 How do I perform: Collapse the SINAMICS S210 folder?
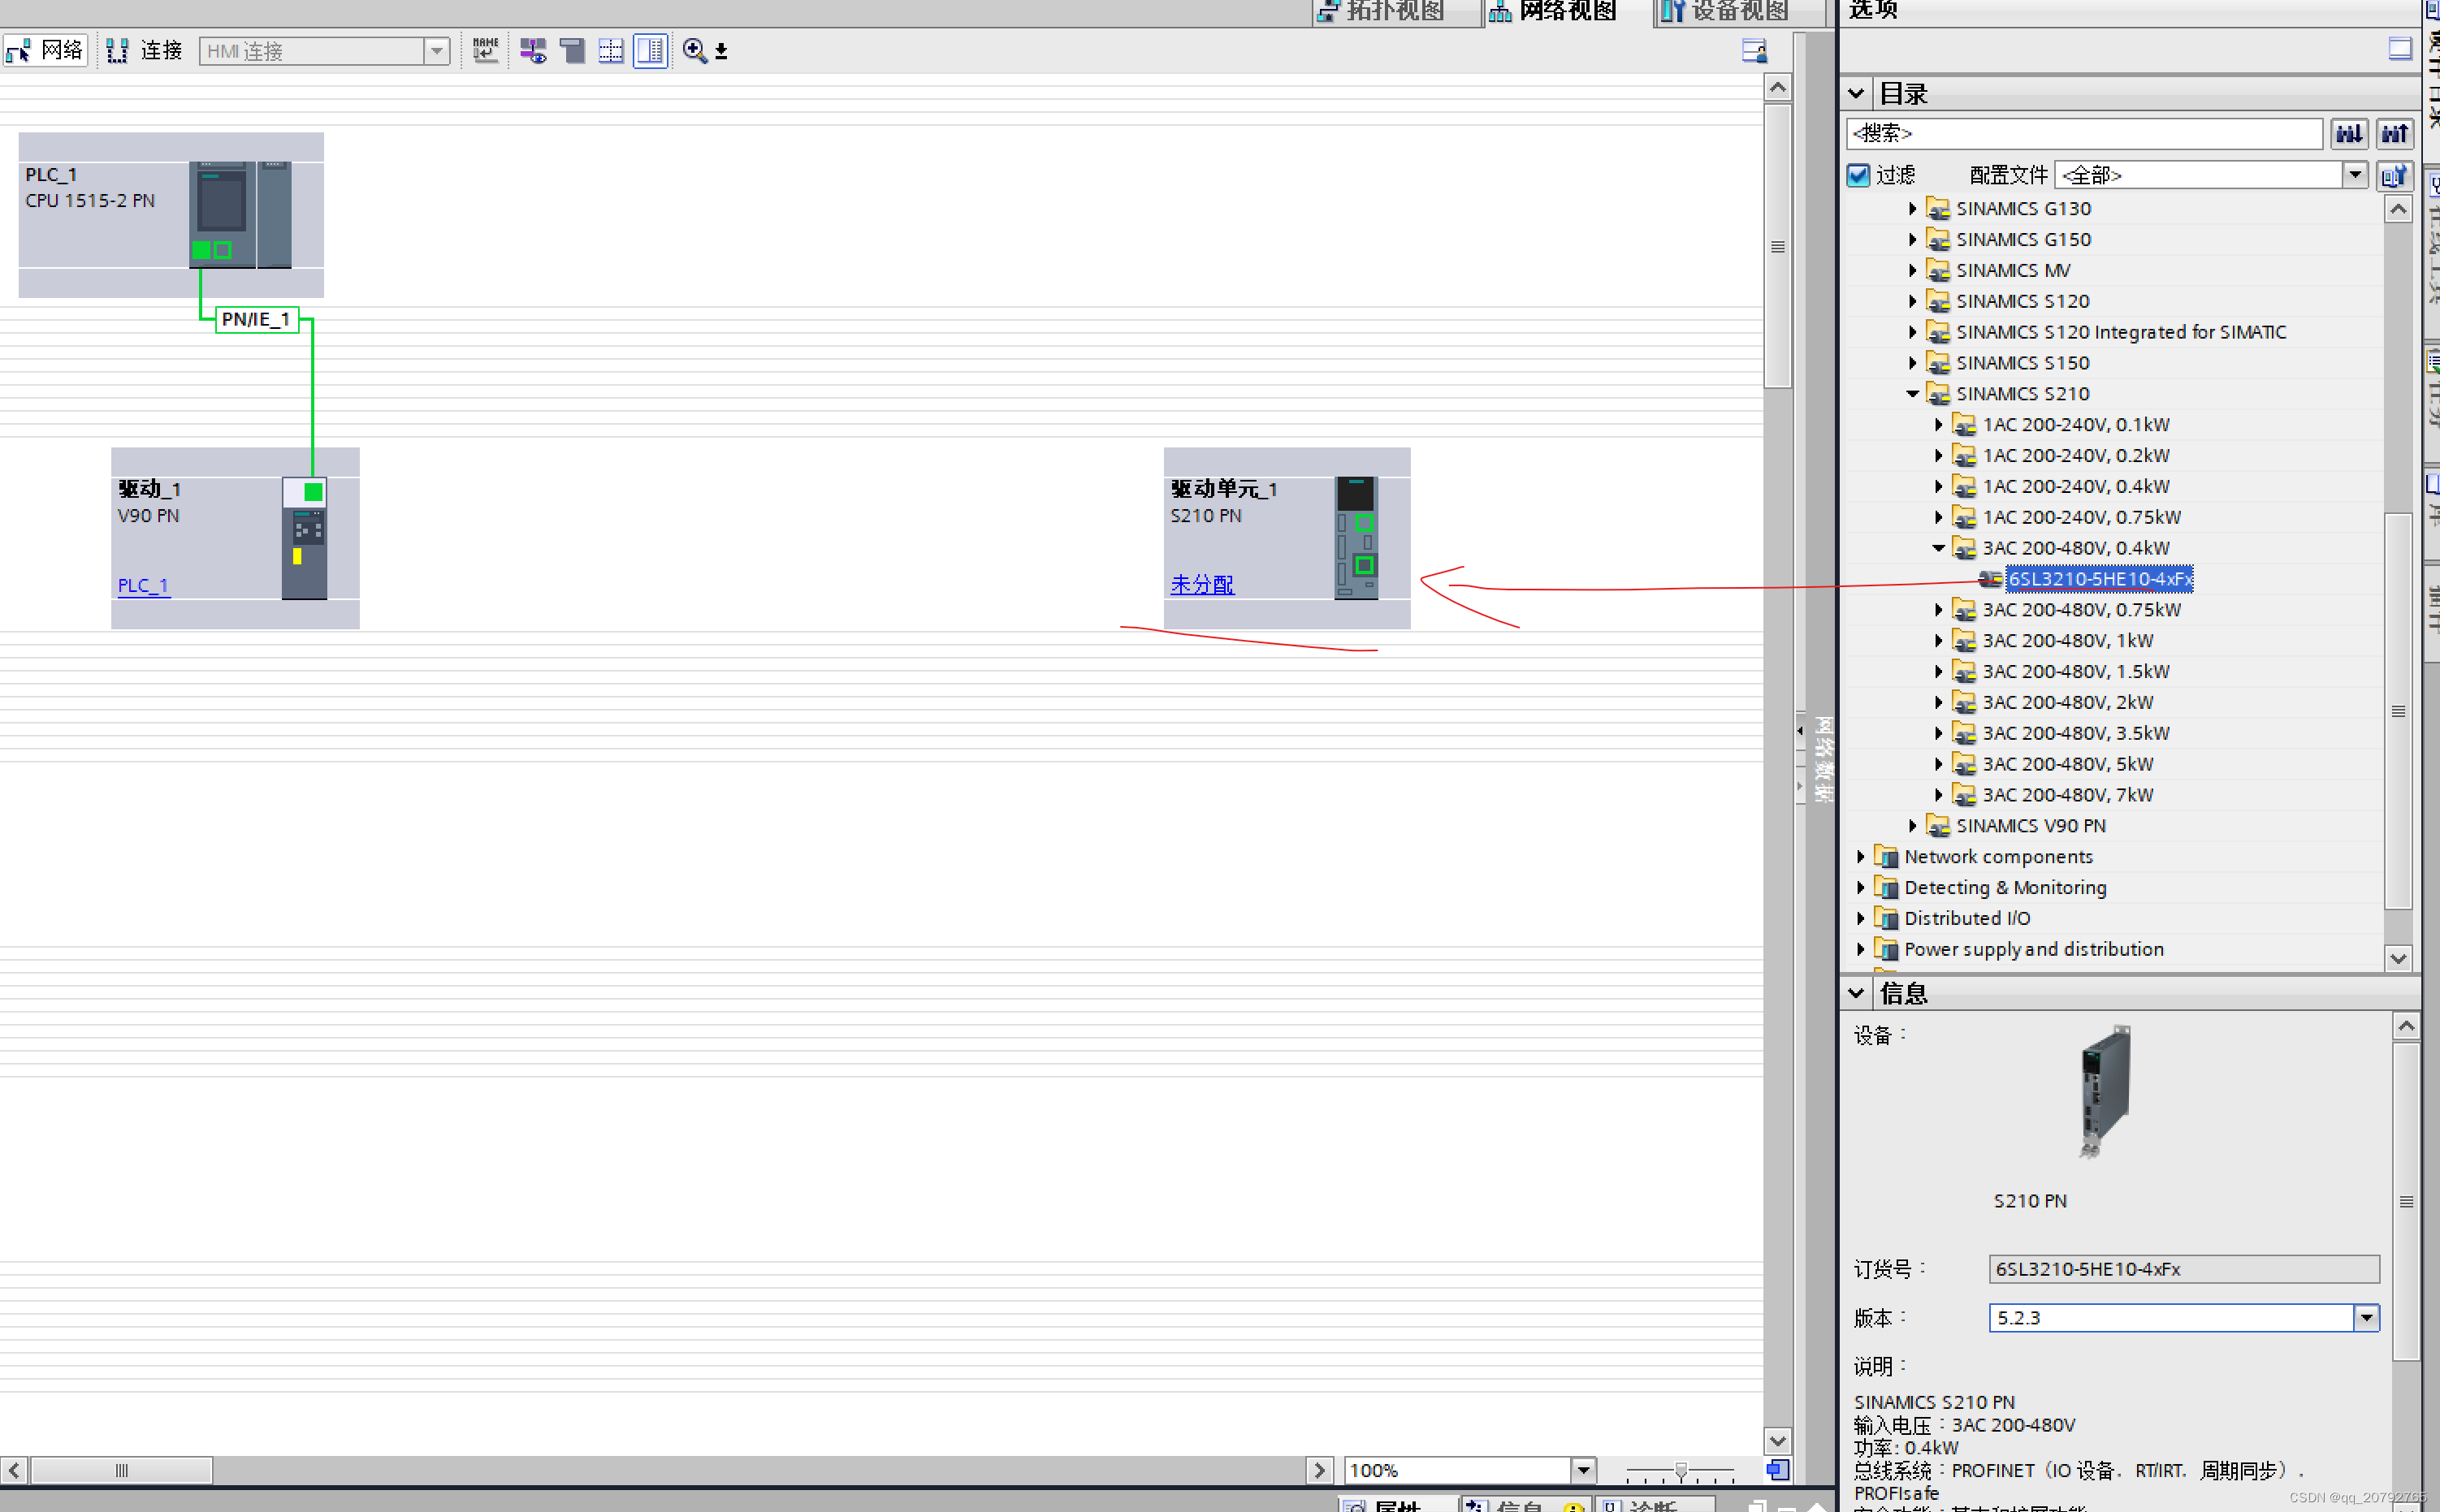coord(1912,394)
